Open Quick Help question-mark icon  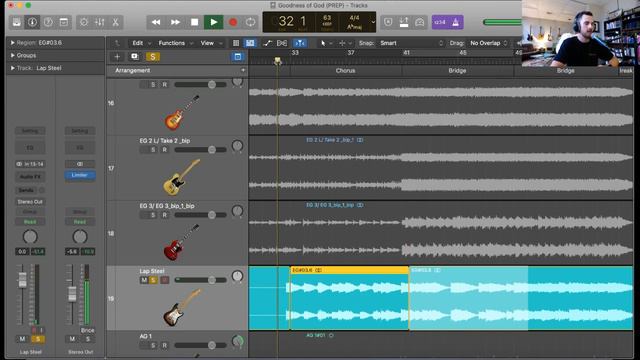(x=48, y=22)
